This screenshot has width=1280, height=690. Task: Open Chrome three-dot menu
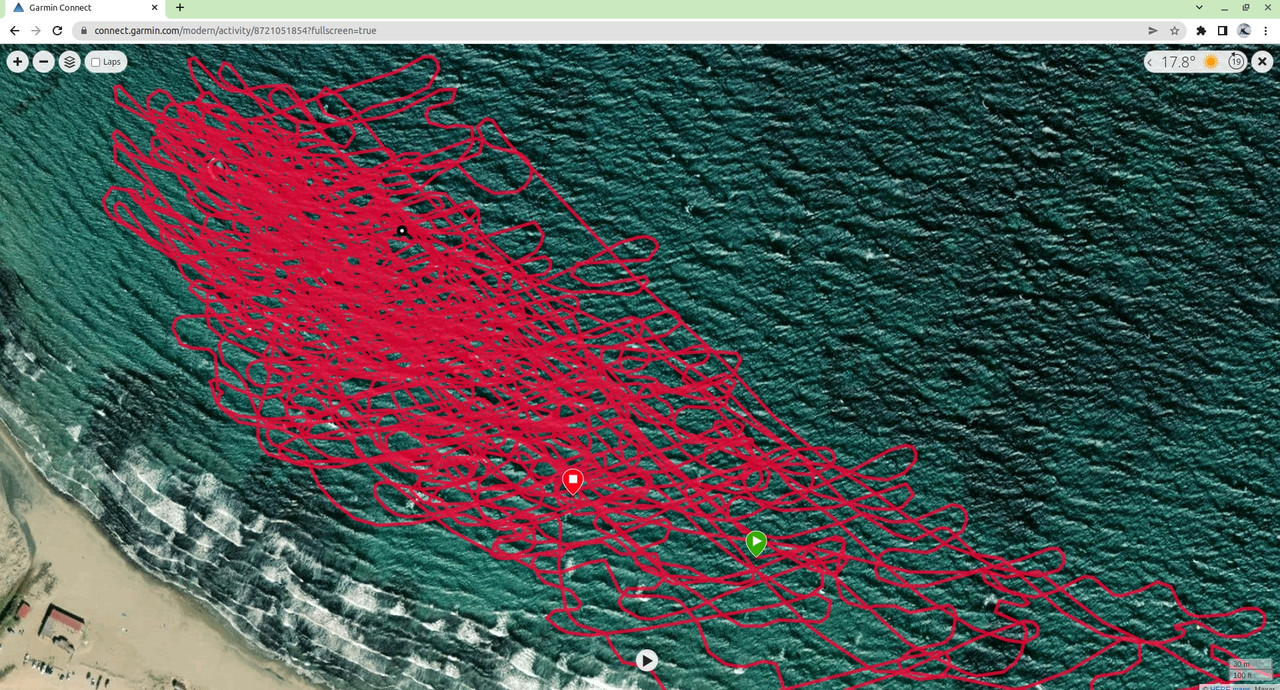(x=1266, y=31)
